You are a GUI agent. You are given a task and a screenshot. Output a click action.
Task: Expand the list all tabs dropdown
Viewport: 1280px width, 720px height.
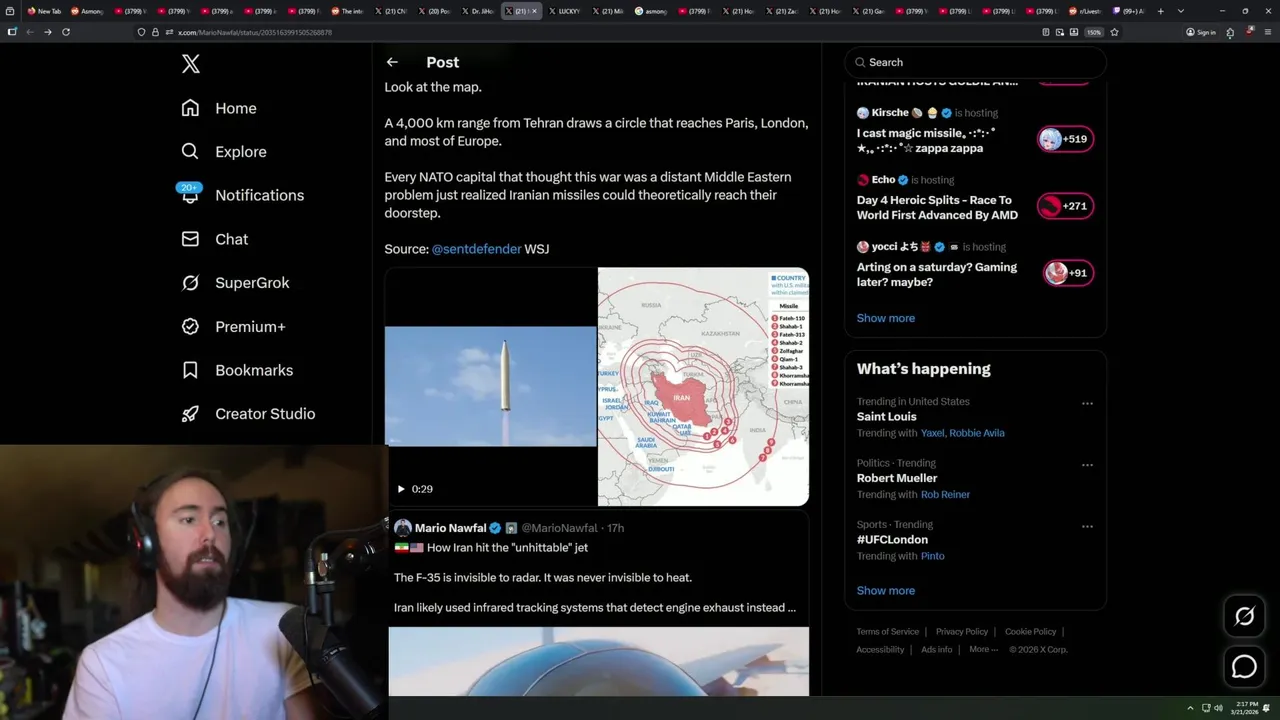point(1181,11)
